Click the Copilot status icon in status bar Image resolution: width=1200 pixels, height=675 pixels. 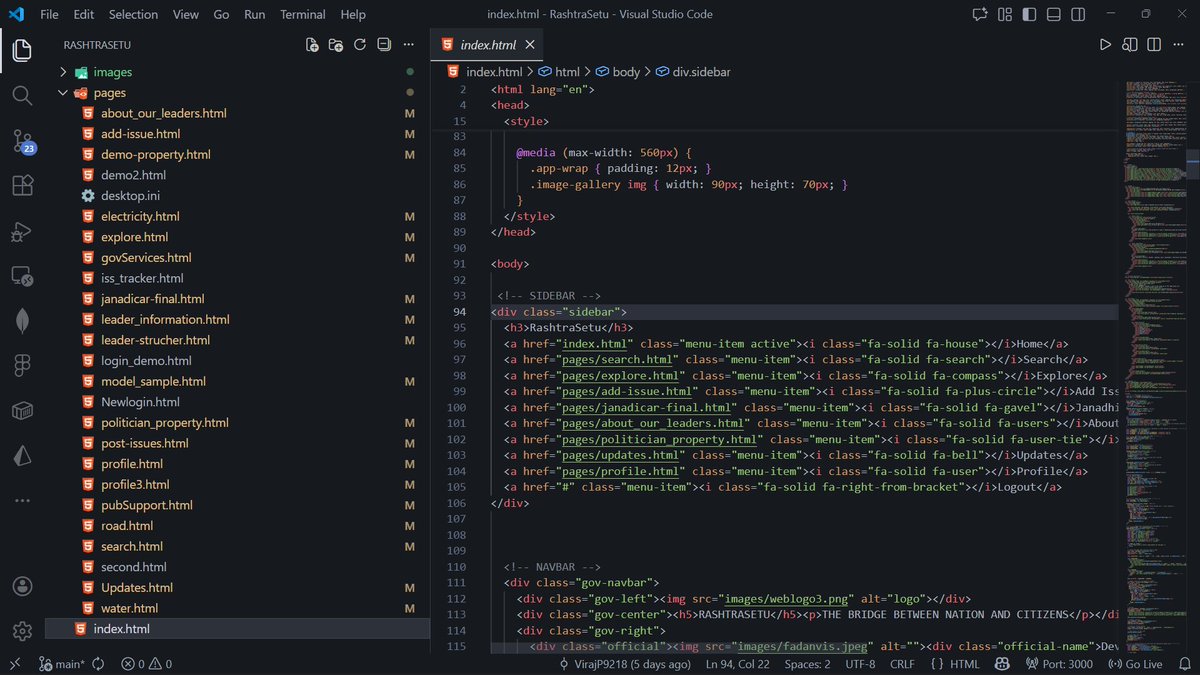pyautogui.click(x=1002, y=664)
